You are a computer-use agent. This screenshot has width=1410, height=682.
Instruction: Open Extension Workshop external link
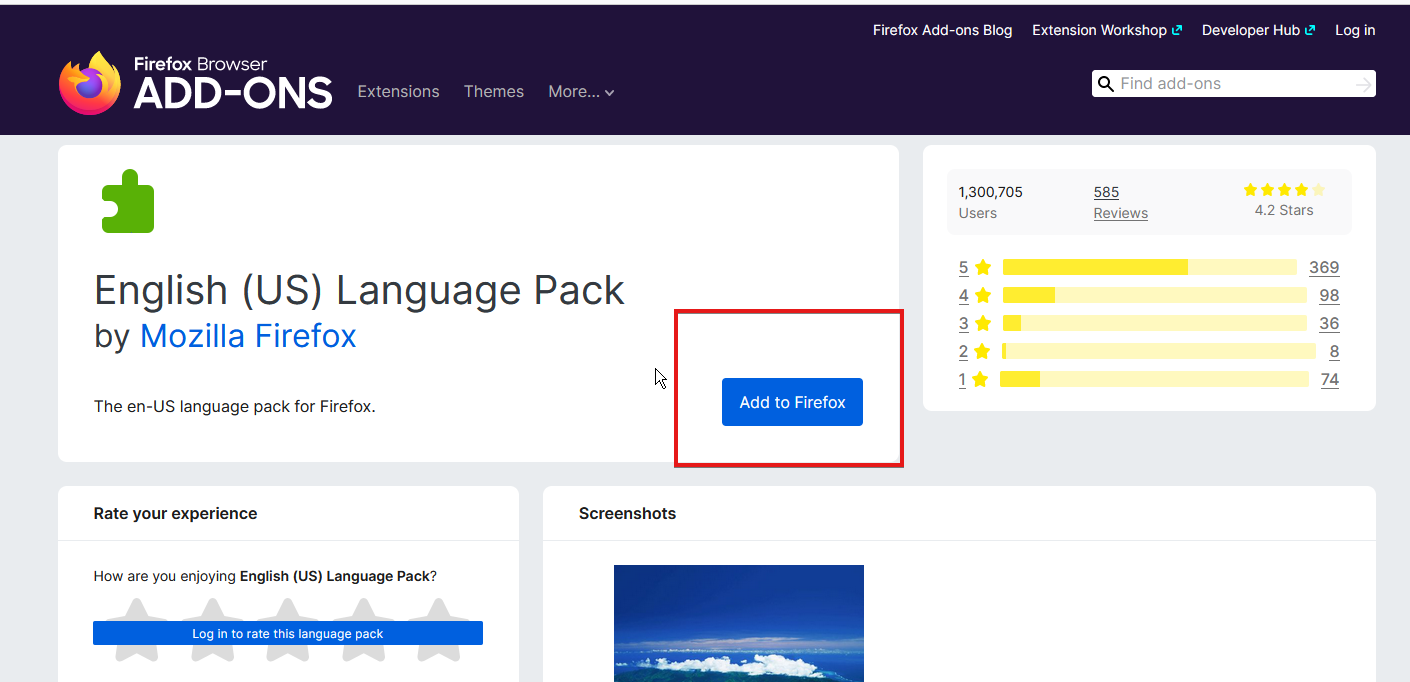click(1106, 30)
